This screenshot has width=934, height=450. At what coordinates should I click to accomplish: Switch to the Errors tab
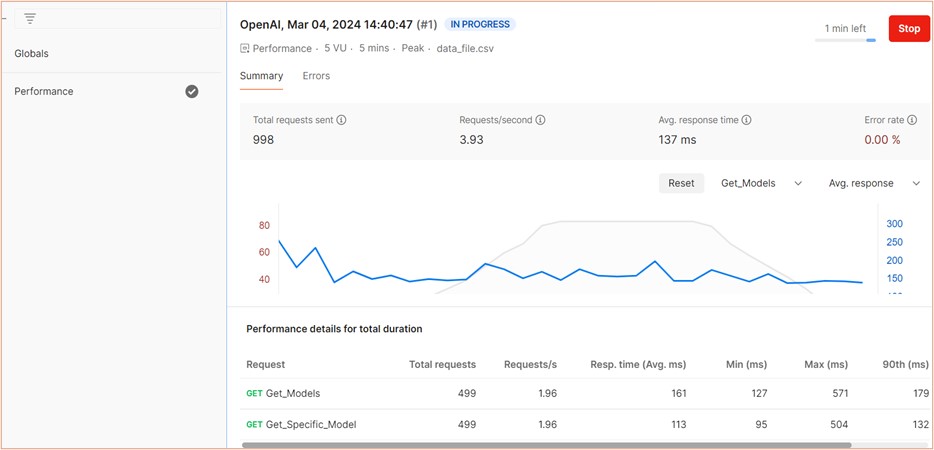316,76
